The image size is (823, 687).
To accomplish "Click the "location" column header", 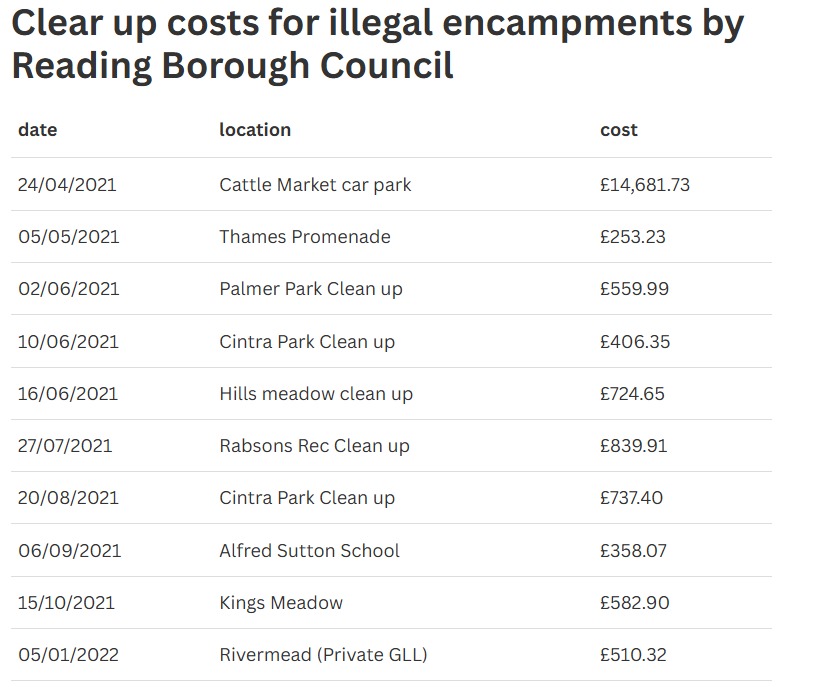I will [255, 130].
